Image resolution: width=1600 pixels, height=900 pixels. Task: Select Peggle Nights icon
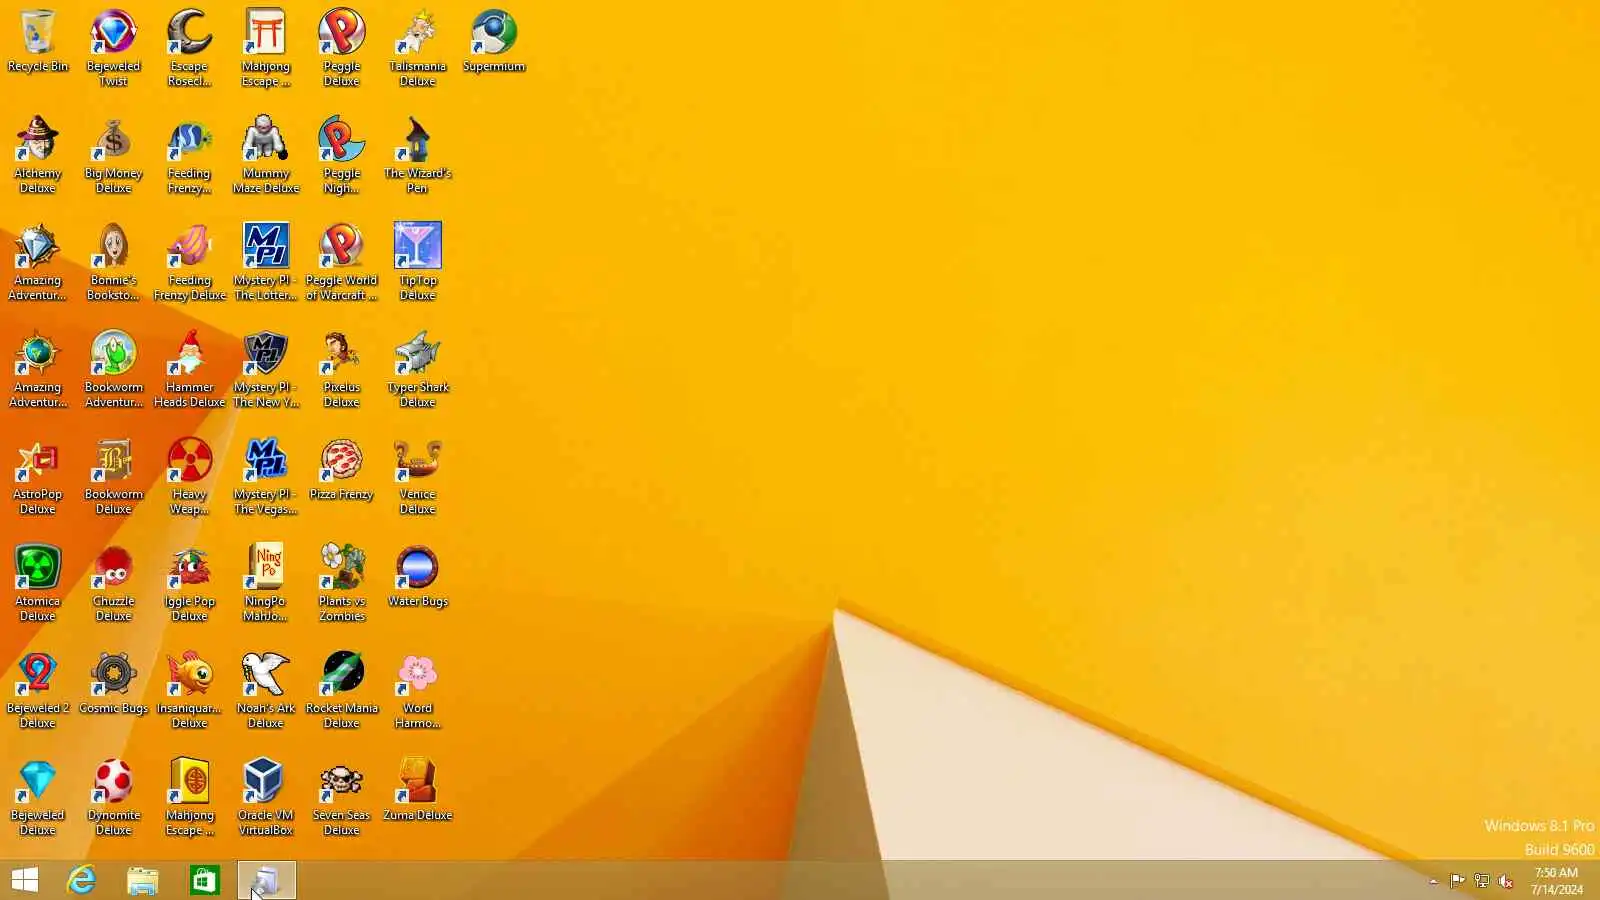(x=342, y=155)
